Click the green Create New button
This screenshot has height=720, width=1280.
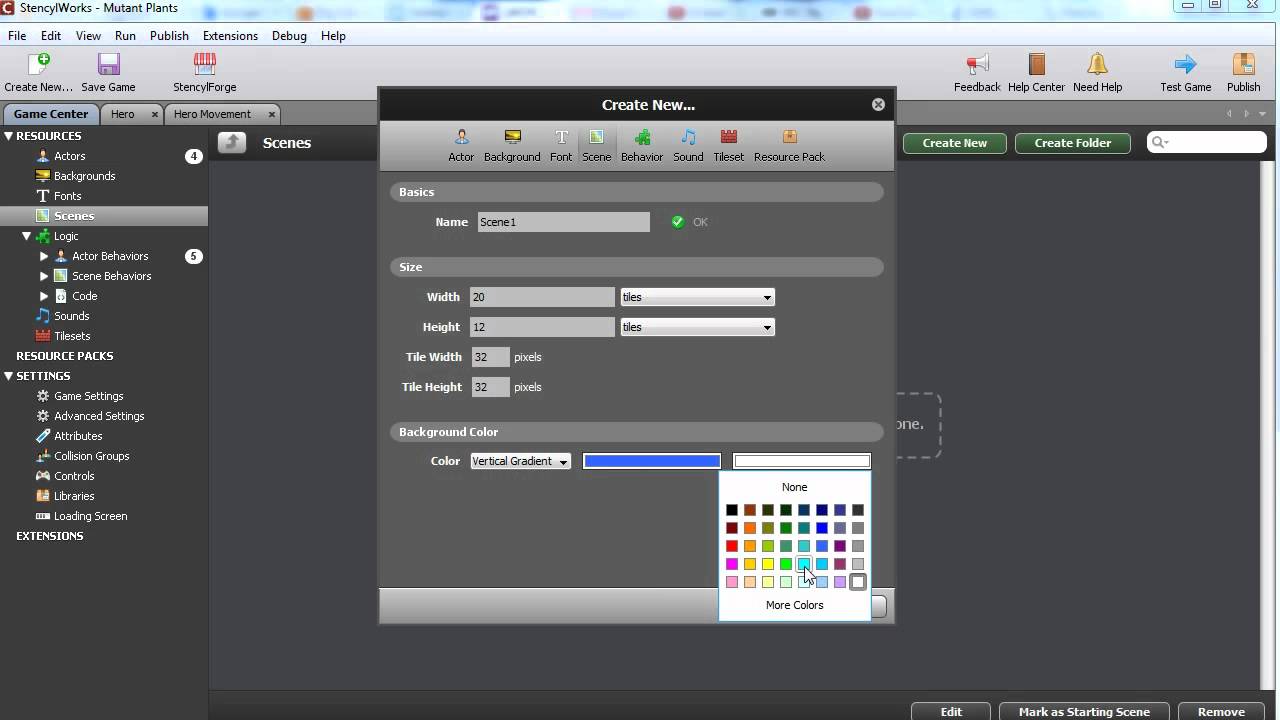(x=954, y=143)
